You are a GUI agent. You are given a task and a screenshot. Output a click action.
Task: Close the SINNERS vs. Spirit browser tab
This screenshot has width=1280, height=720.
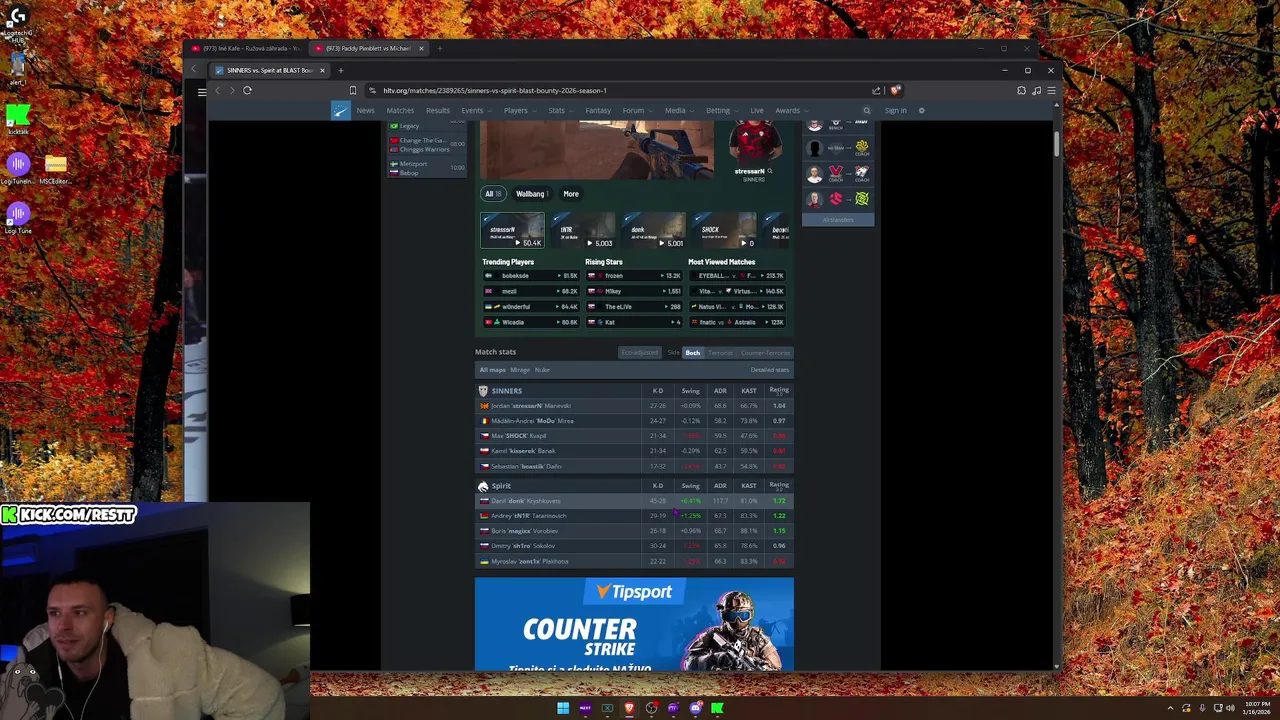pyautogui.click(x=322, y=70)
